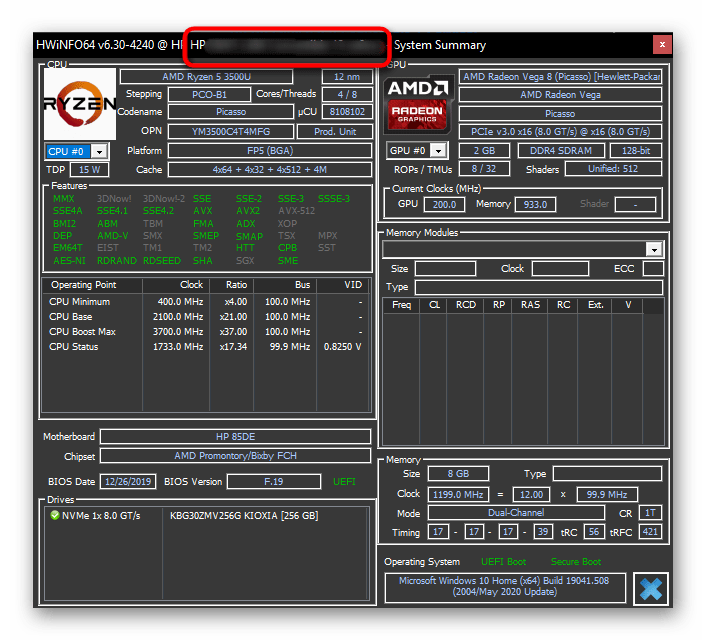This screenshot has width=705, height=640.
Task: Click the green UEFI Boot label
Action: (x=503, y=562)
